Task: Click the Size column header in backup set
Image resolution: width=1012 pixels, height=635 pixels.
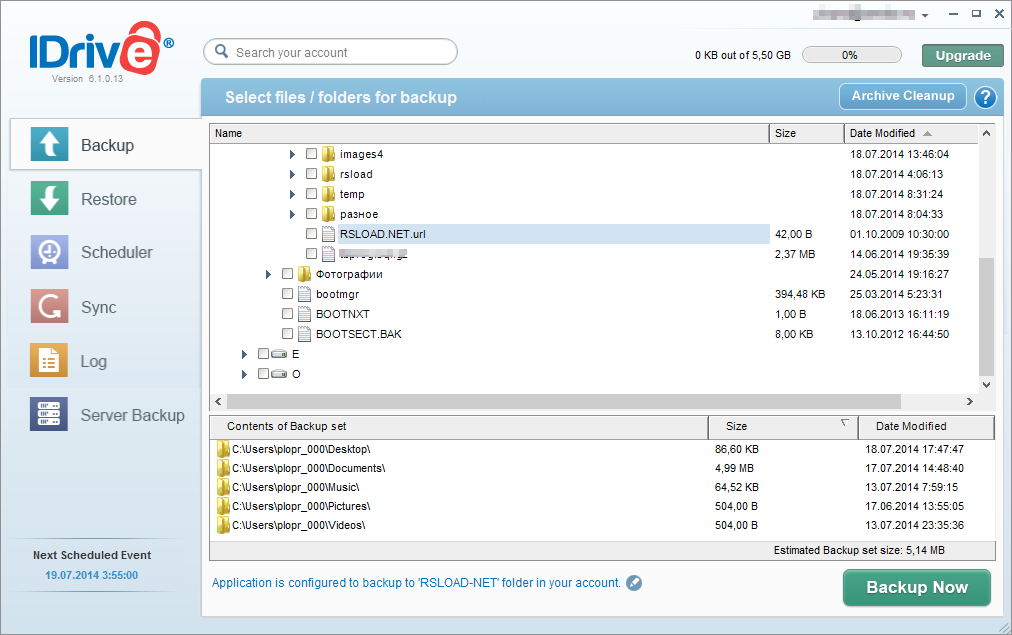Action: click(782, 427)
